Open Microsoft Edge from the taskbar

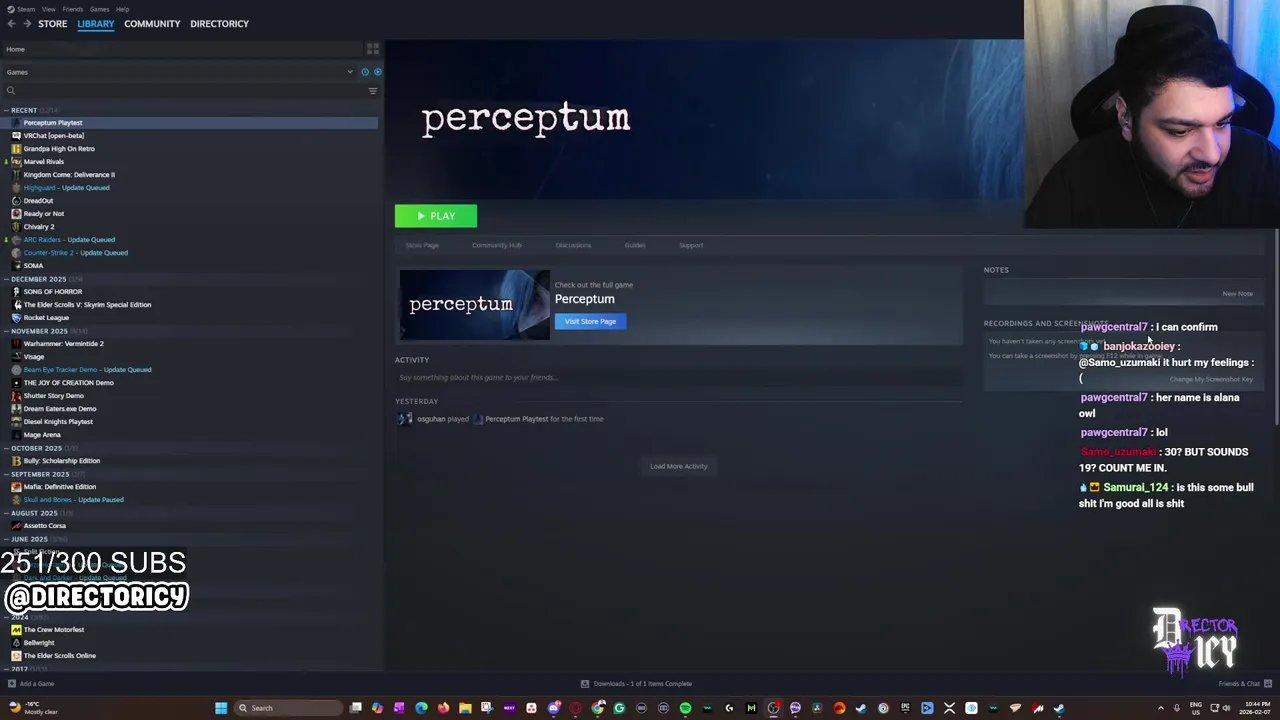point(421,708)
